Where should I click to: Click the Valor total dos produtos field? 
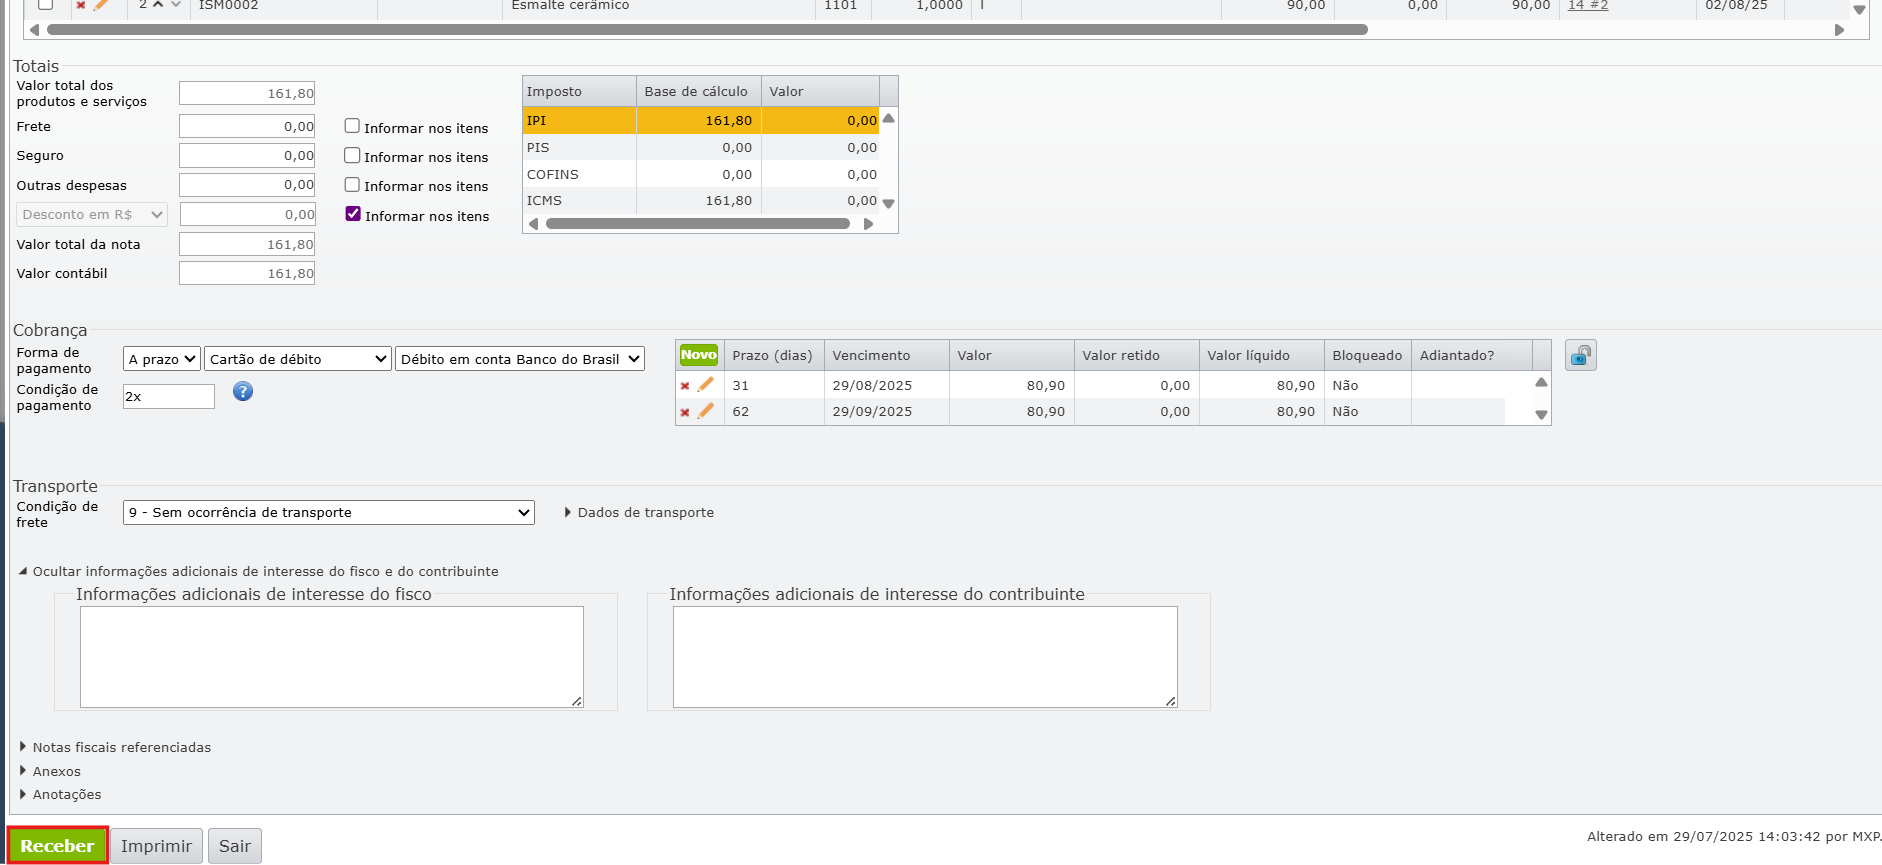pos(247,93)
